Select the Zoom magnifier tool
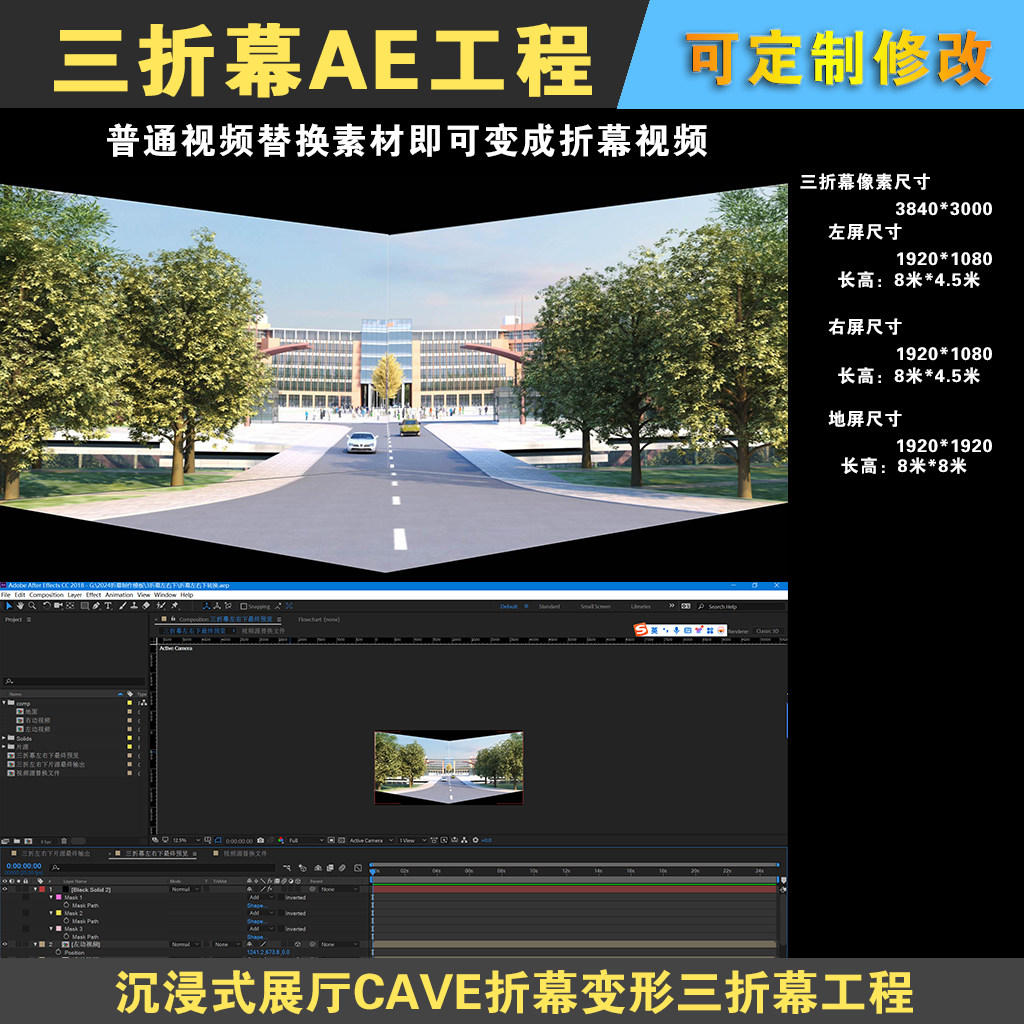Image resolution: width=1024 pixels, height=1024 pixels. tap(32, 606)
